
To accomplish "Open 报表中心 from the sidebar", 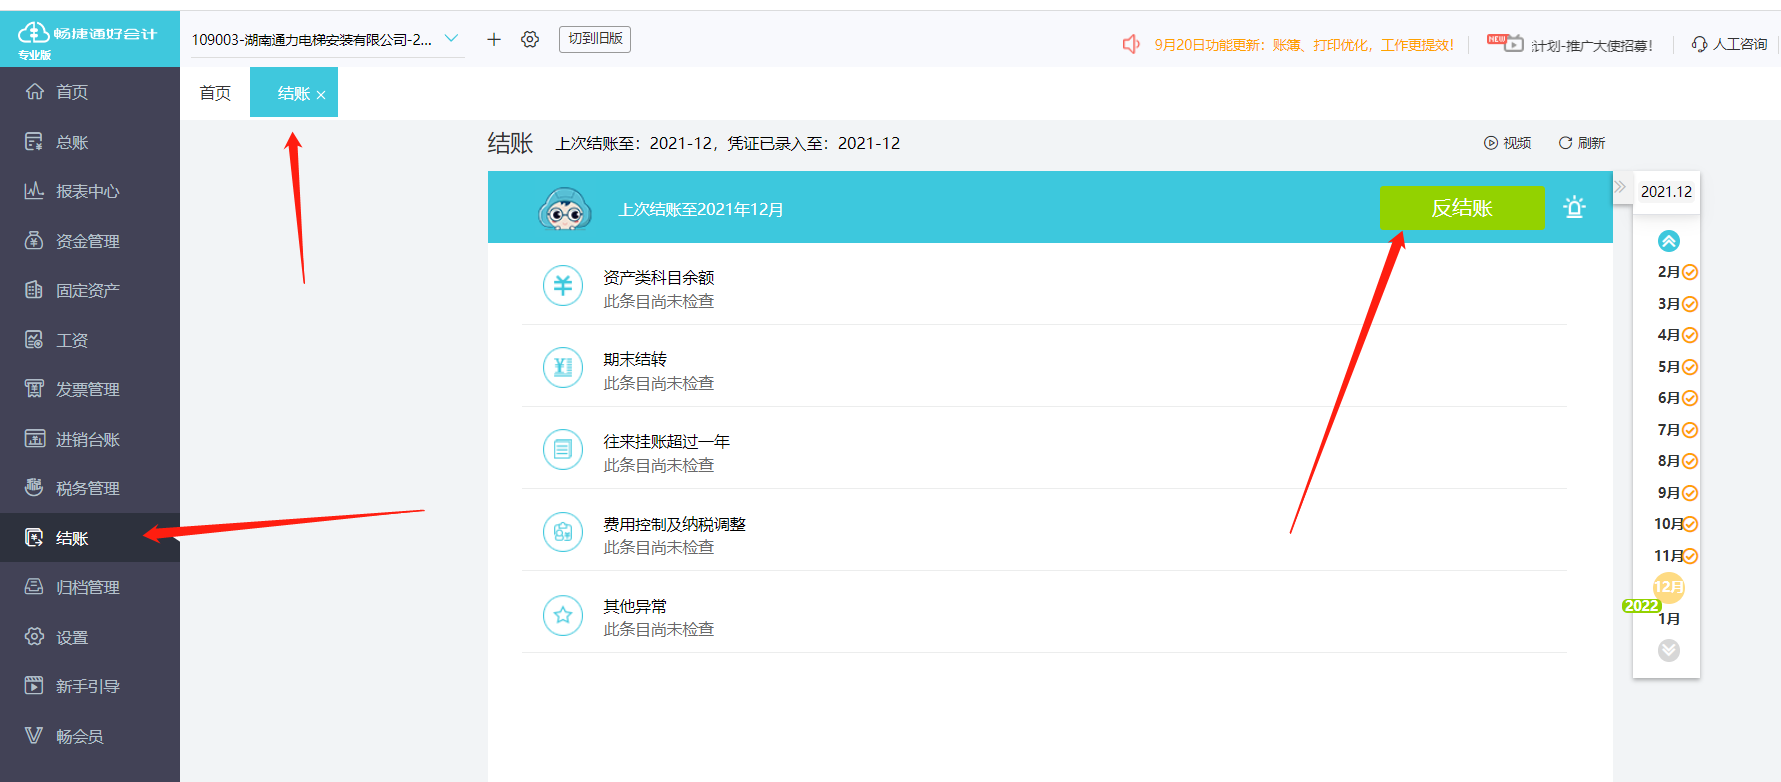I will [x=88, y=191].
